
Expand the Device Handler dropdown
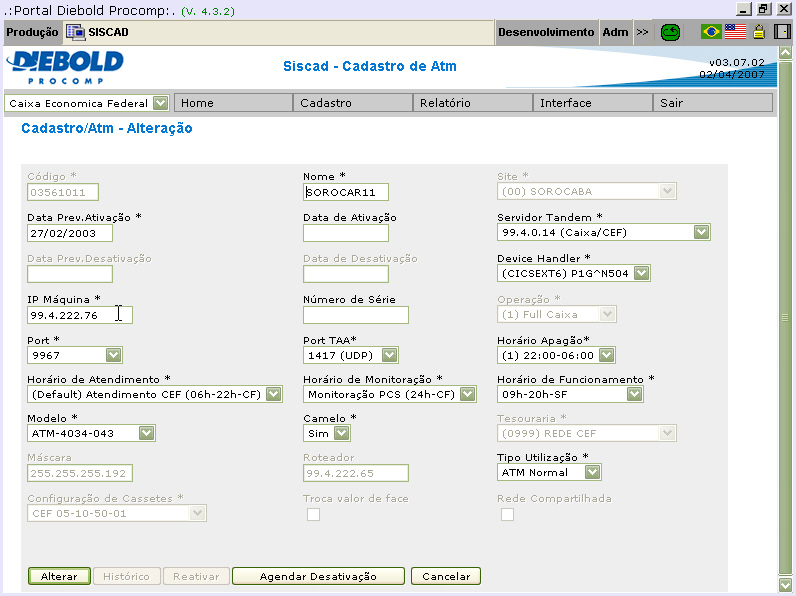(574, 274)
